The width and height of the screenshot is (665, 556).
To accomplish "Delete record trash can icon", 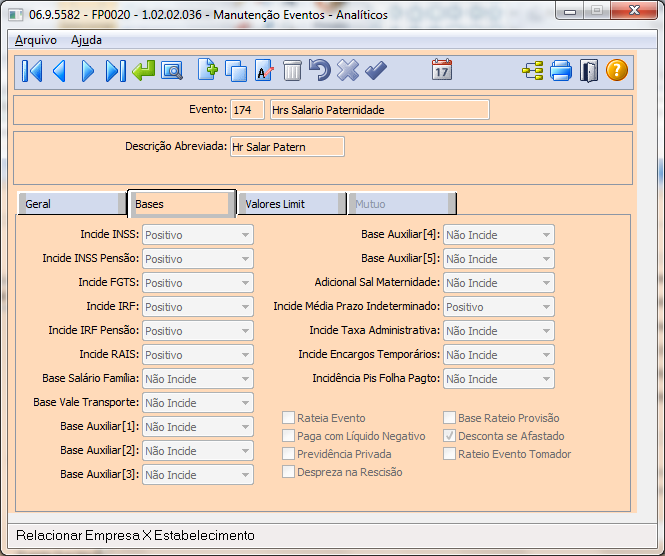I will (x=292, y=70).
